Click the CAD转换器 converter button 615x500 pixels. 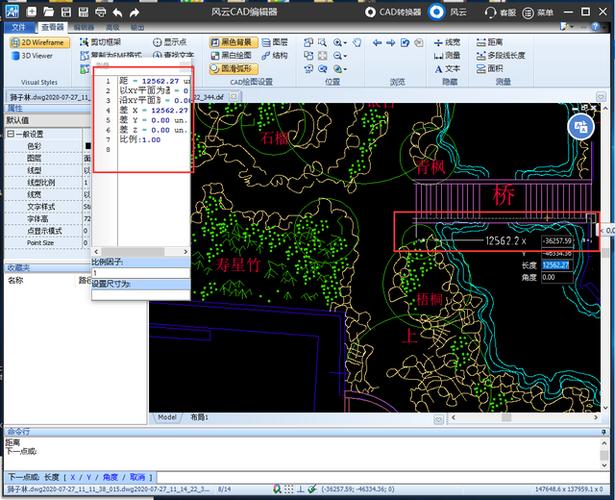392,12
